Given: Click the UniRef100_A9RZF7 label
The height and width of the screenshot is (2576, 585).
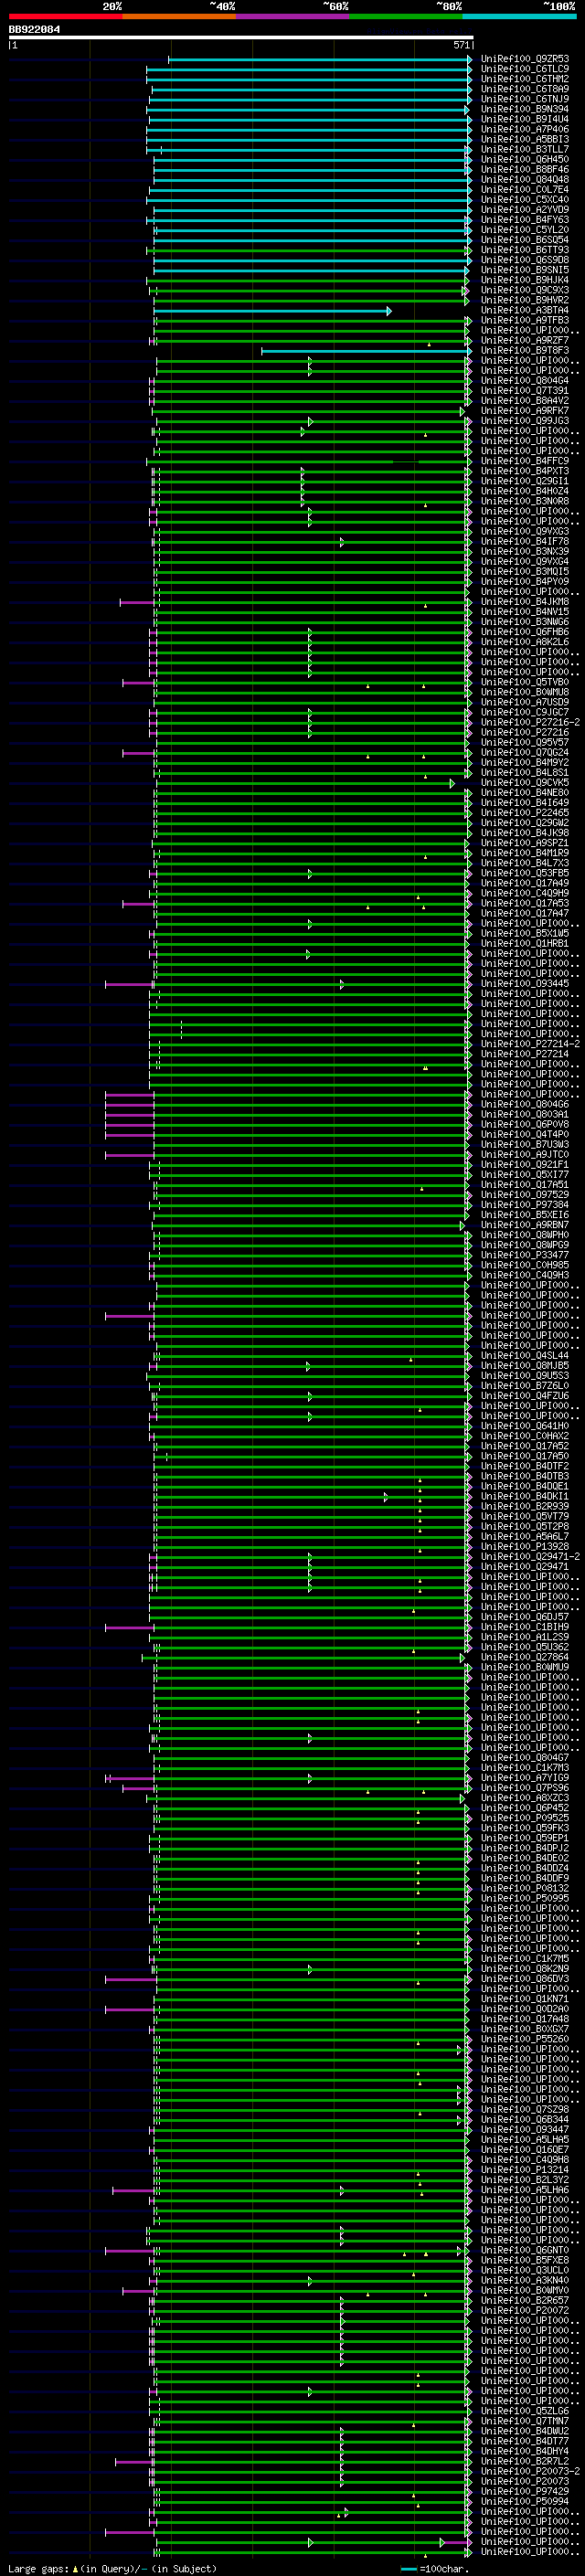Looking at the screenshot, I should [525, 341].
